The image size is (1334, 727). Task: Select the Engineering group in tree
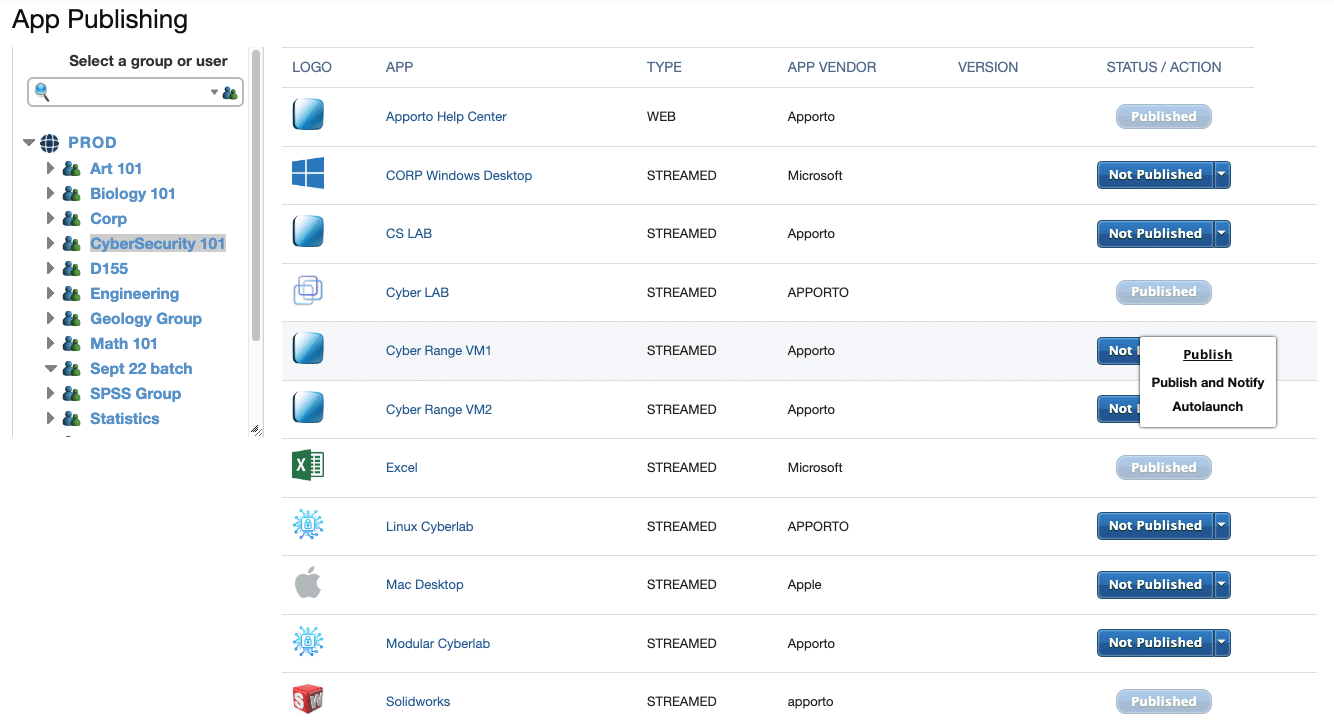pos(134,293)
